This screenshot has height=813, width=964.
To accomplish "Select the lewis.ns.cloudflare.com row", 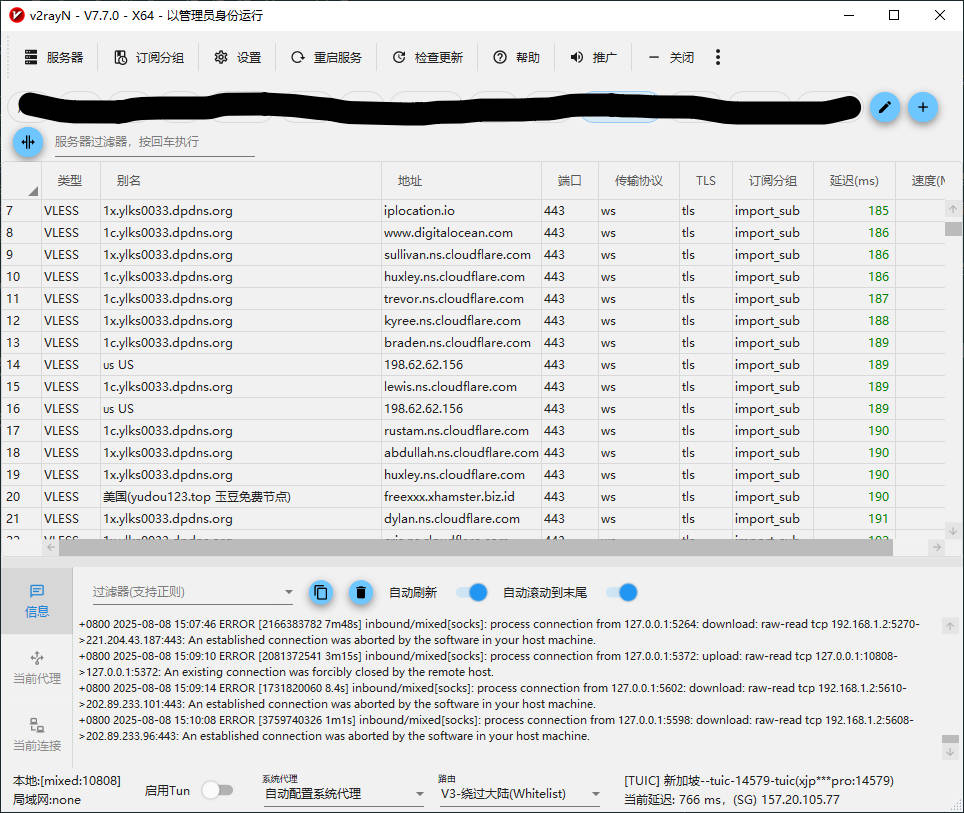I will click(x=473, y=387).
